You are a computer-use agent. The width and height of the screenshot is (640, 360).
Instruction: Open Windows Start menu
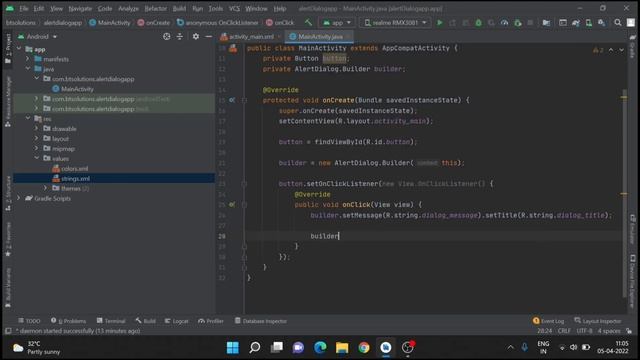click(233, 348)
